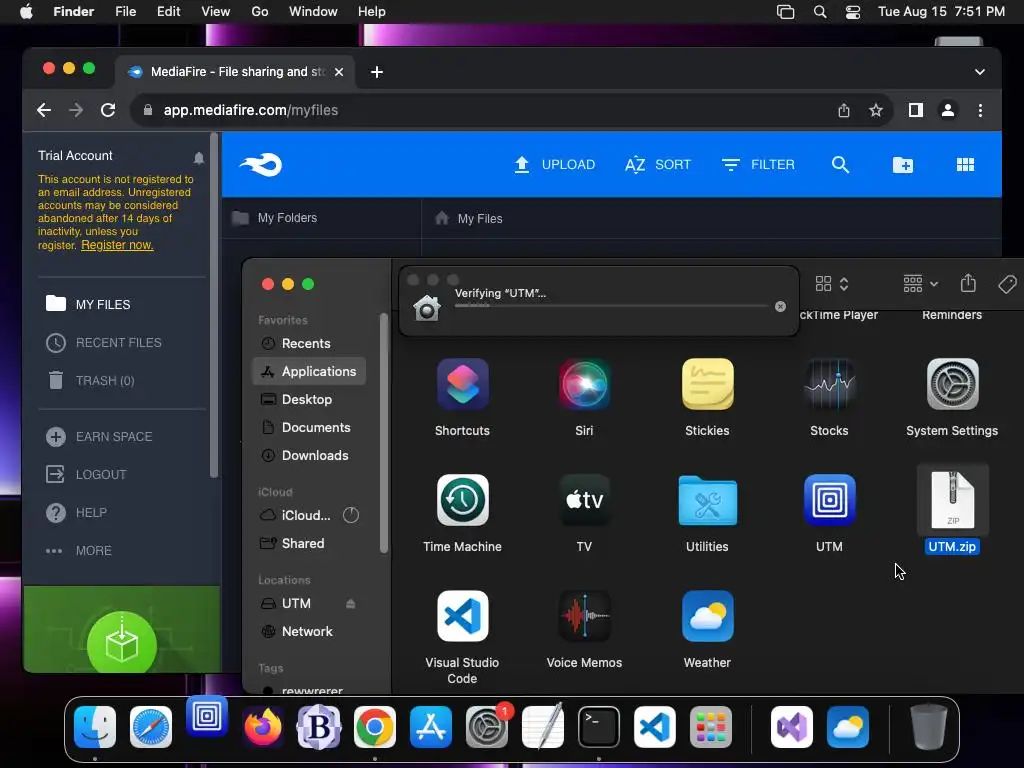Open MY FILES in MediaFire sidebar
The image size is (1024, 768).
point(88,304)
